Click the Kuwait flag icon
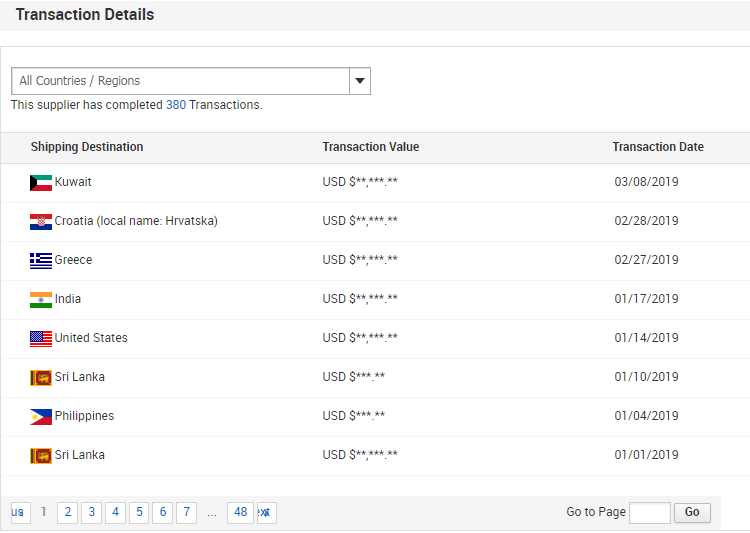 (41, 183)
